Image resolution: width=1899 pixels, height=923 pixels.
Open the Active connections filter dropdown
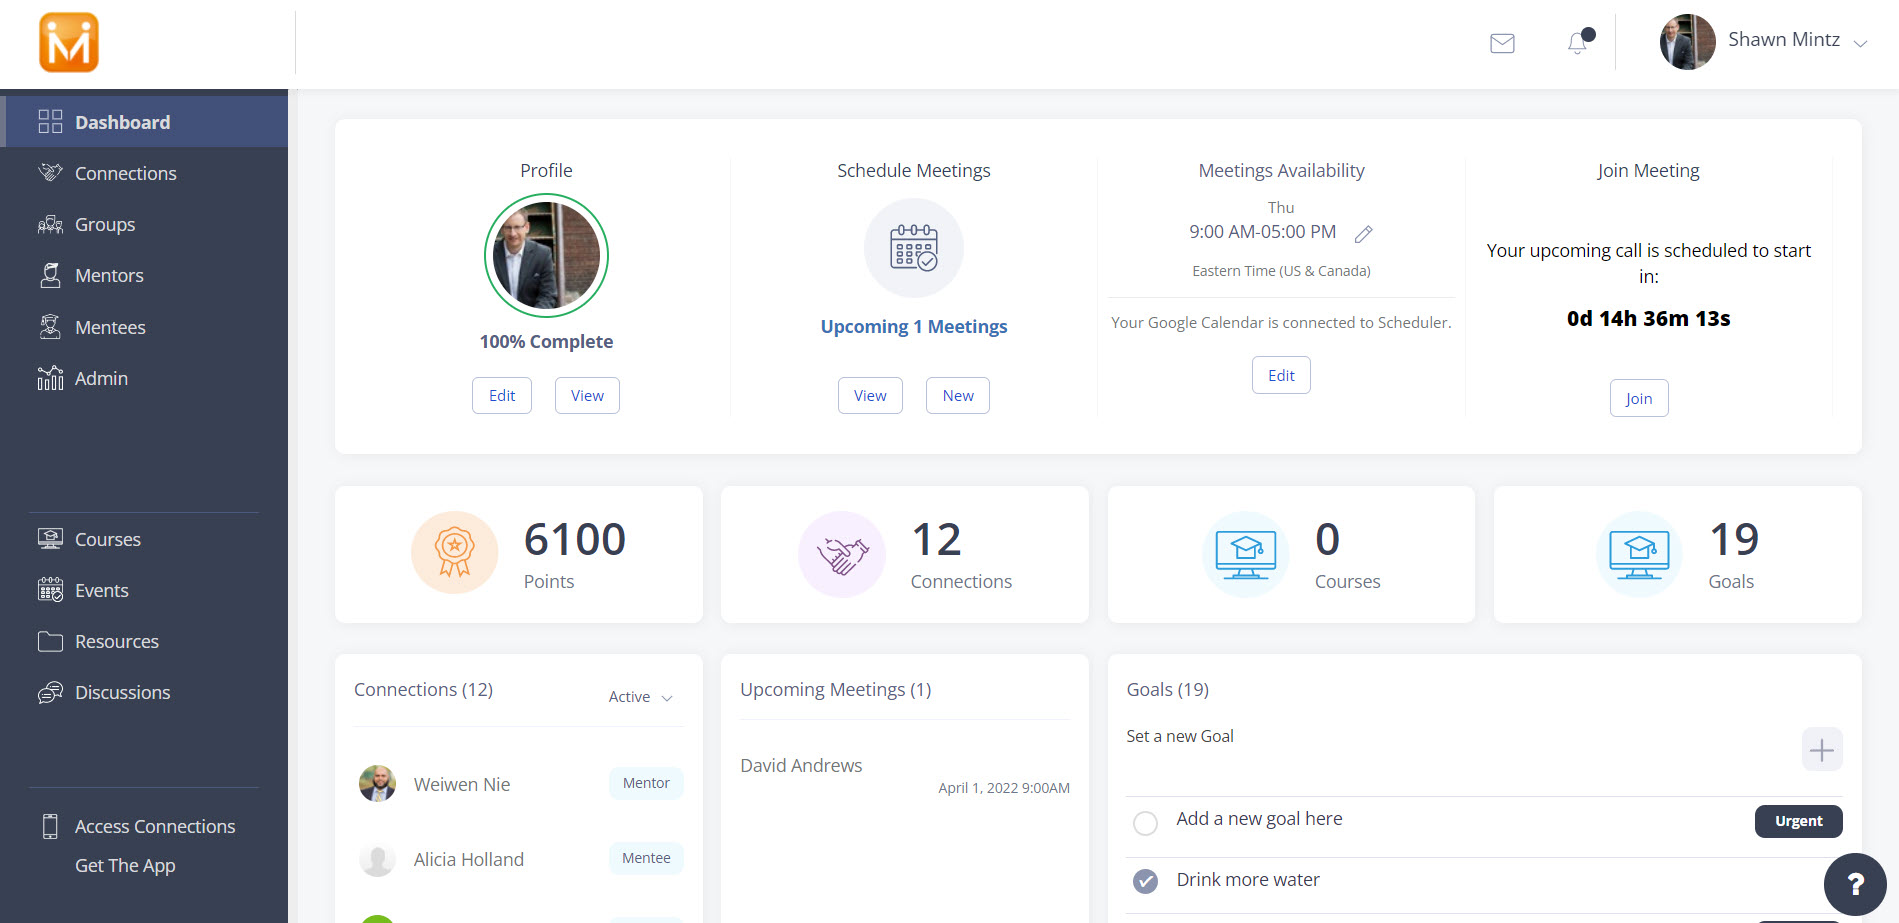[639, 696]
